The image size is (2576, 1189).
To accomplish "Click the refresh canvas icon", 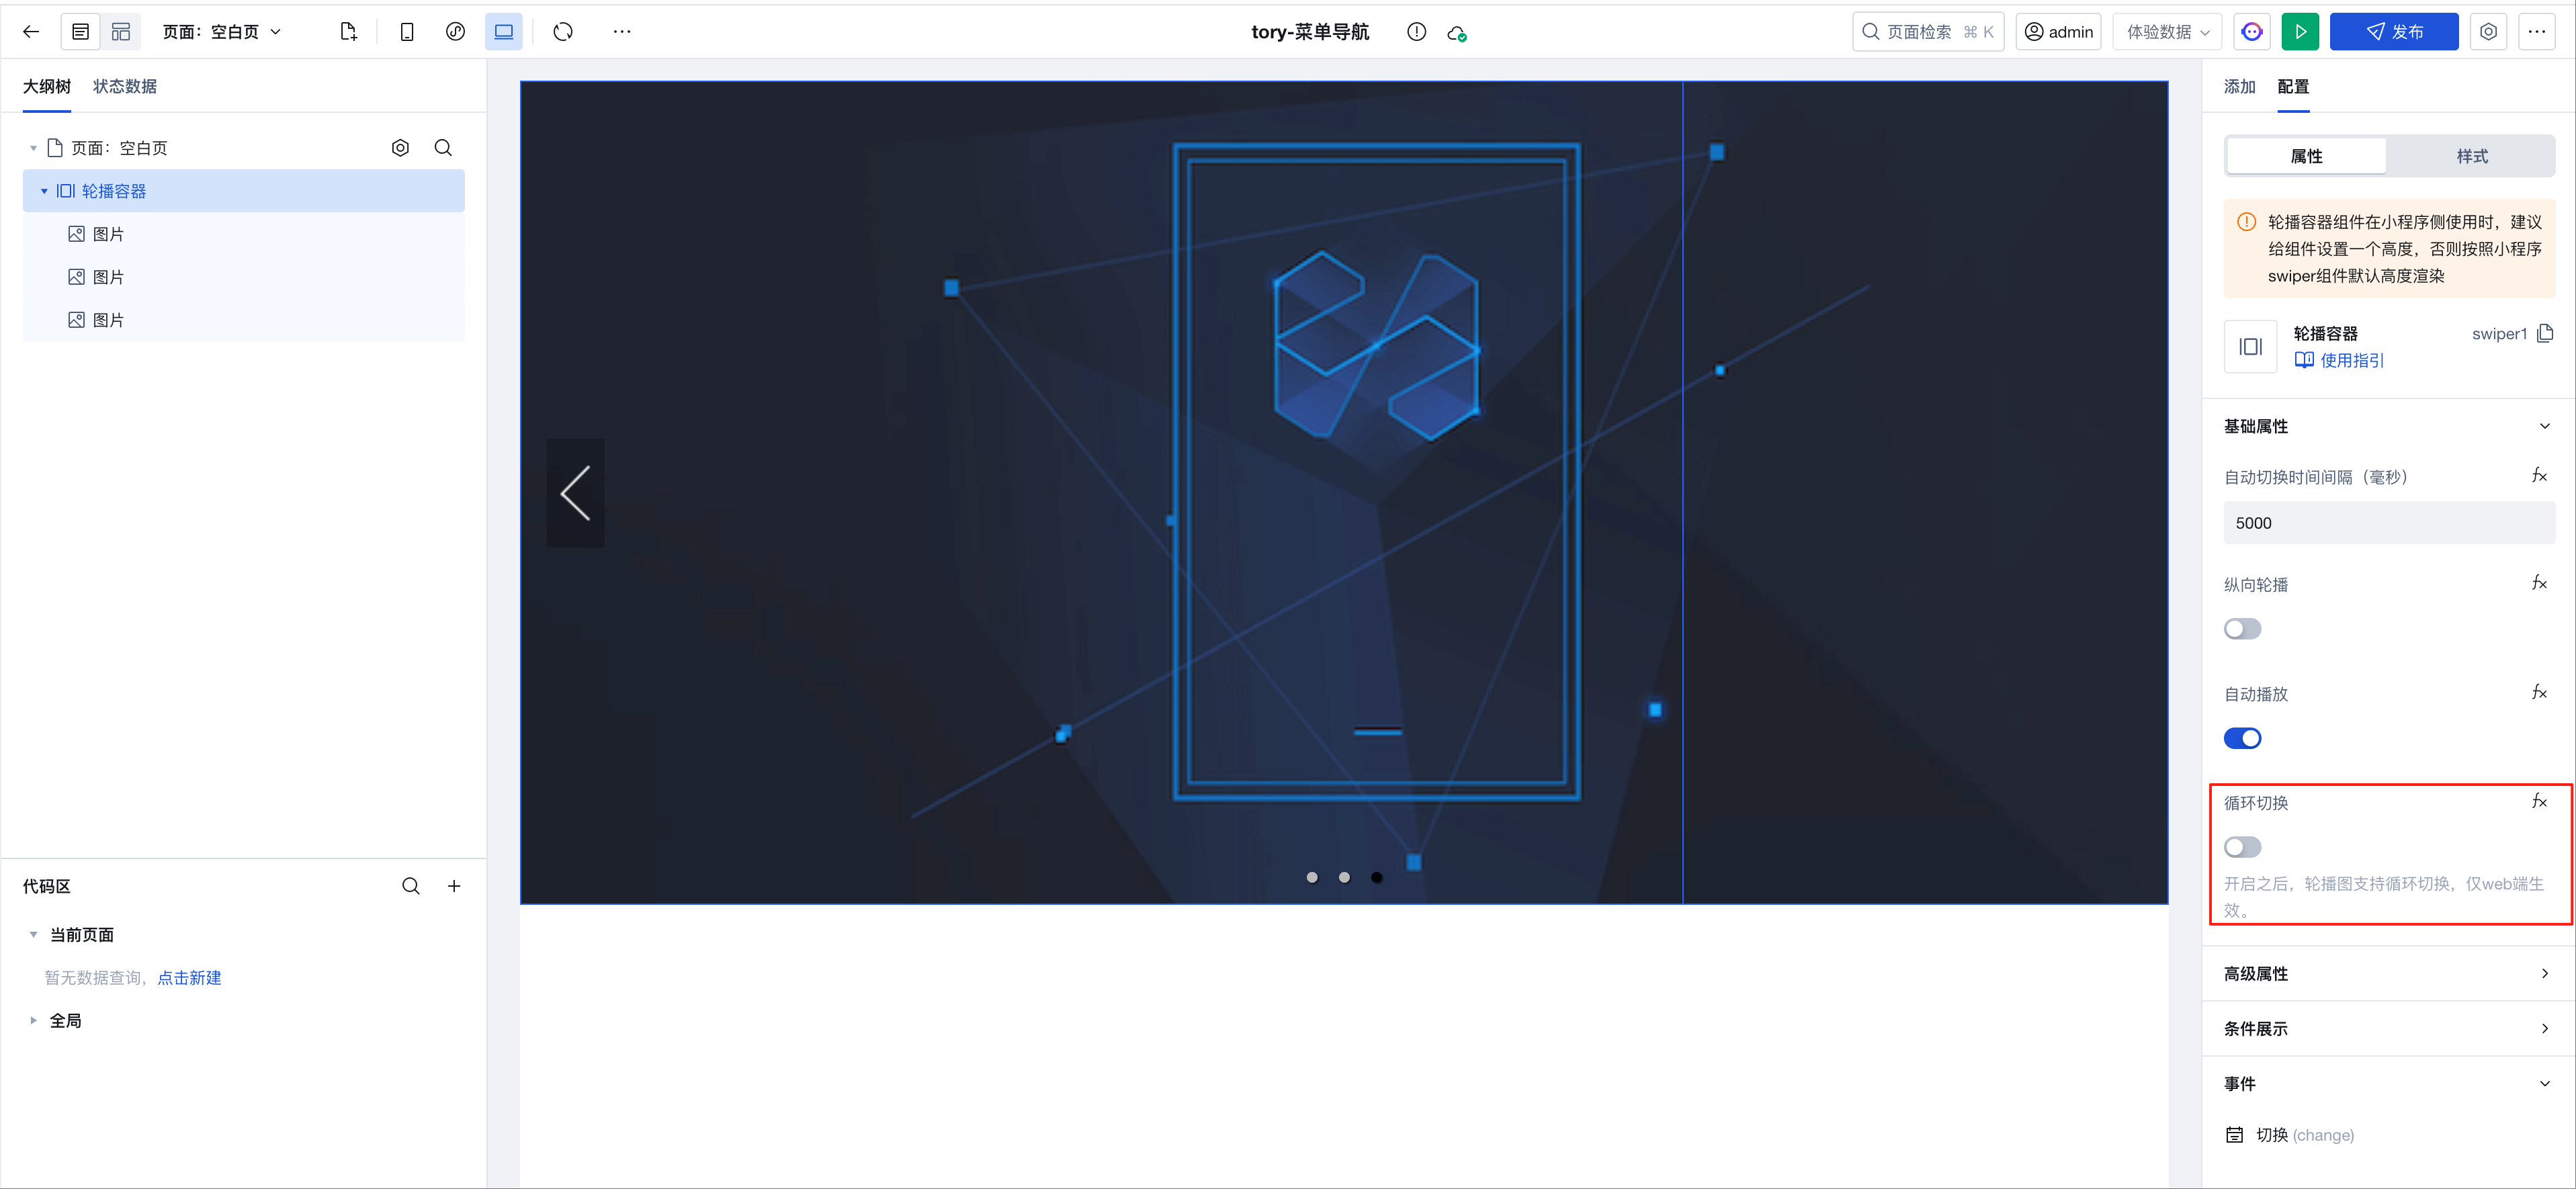I will click(x=563, y=32).
